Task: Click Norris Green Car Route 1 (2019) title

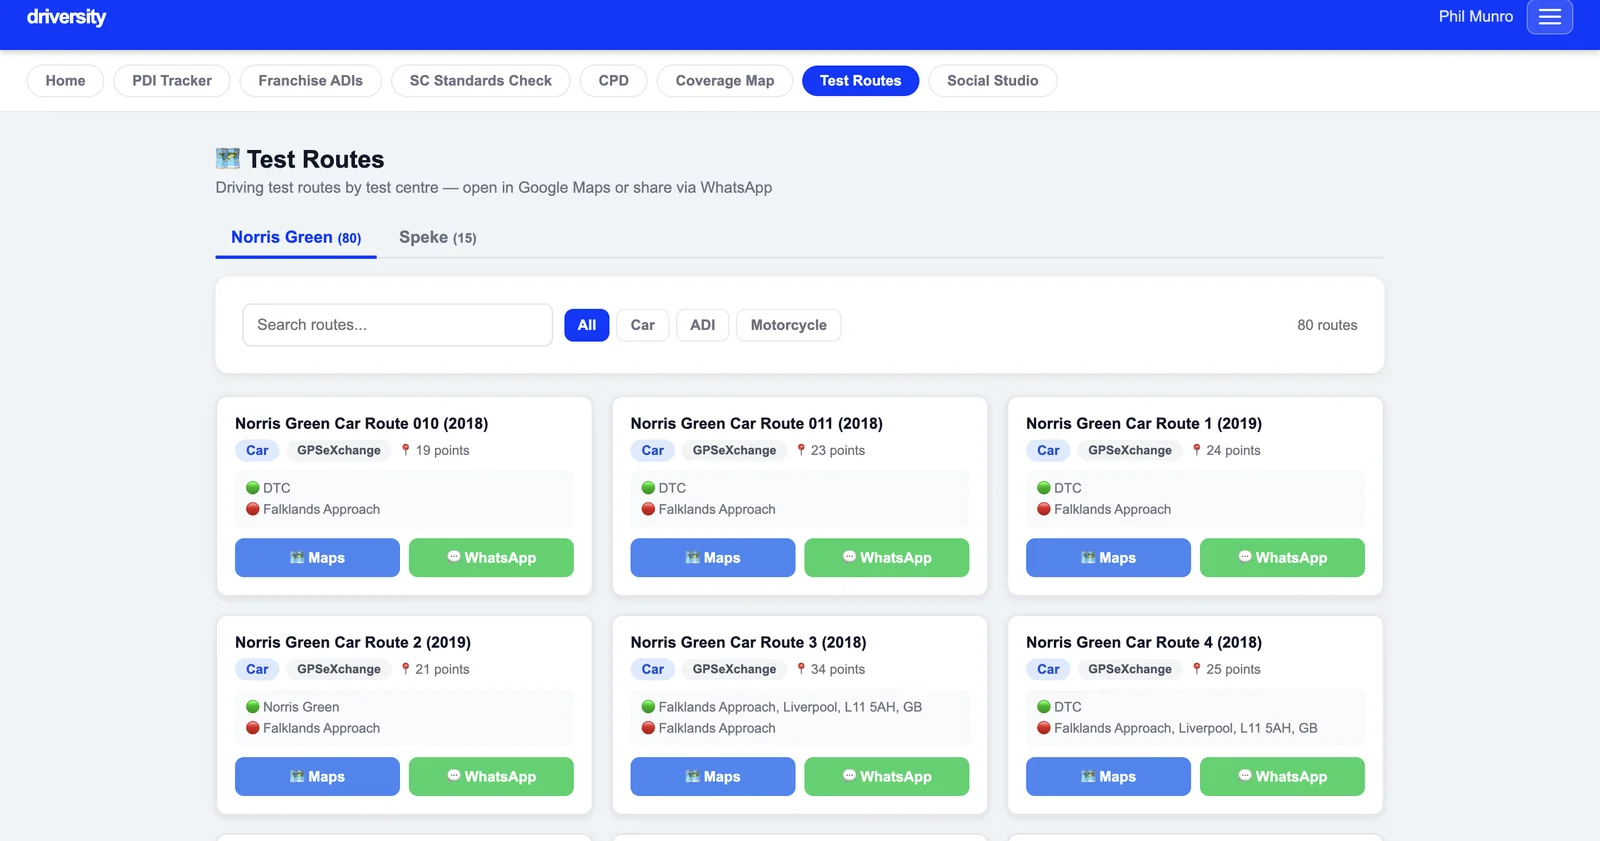Action: click(1144, 424)
